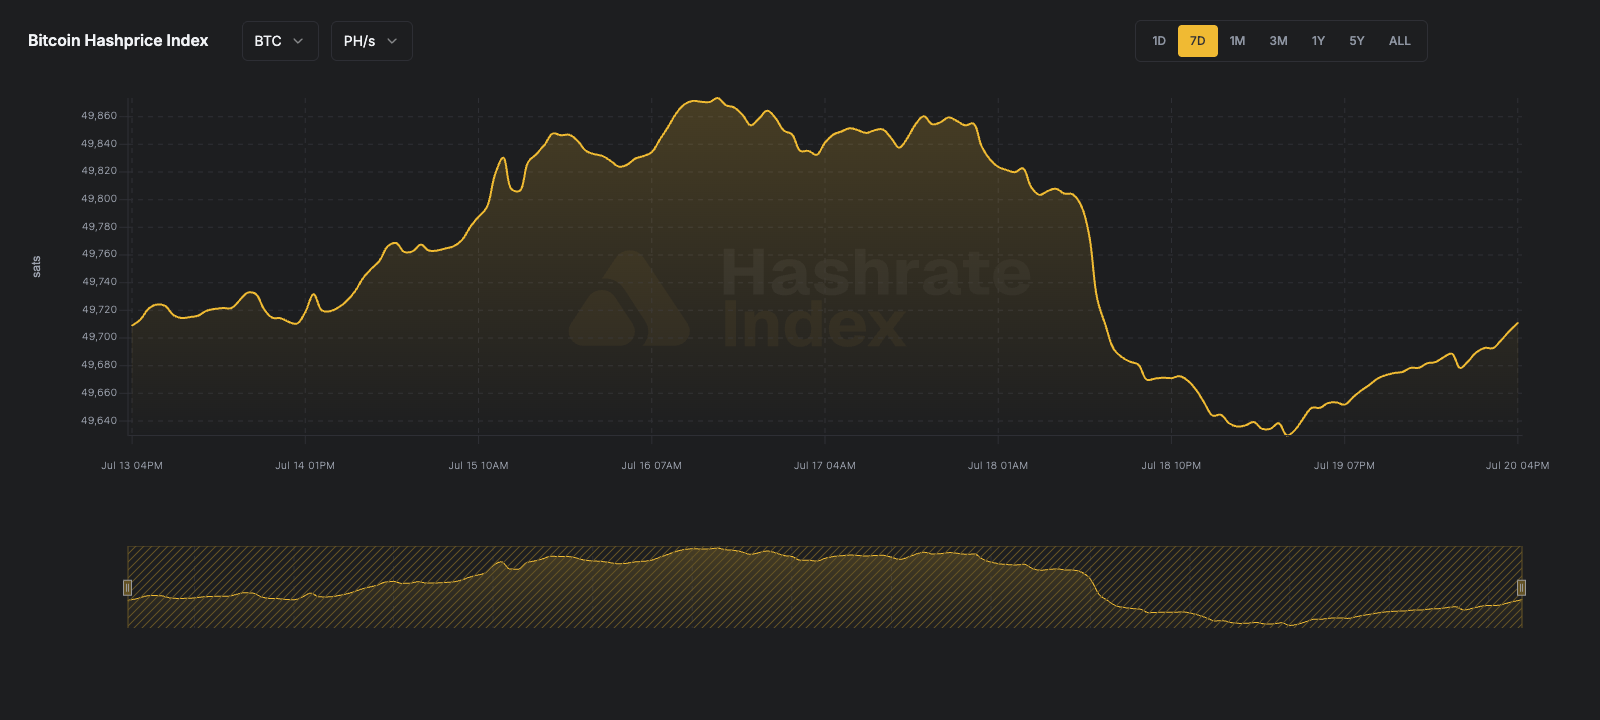Click the Jul 19 07PM axis label
This screenshot has height=720, width=1600.
tap(1344, 466)
